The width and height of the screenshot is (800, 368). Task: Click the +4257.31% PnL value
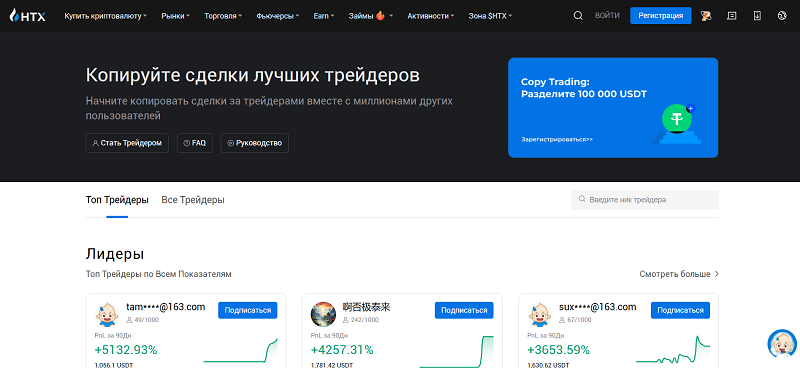click(342, 350)
